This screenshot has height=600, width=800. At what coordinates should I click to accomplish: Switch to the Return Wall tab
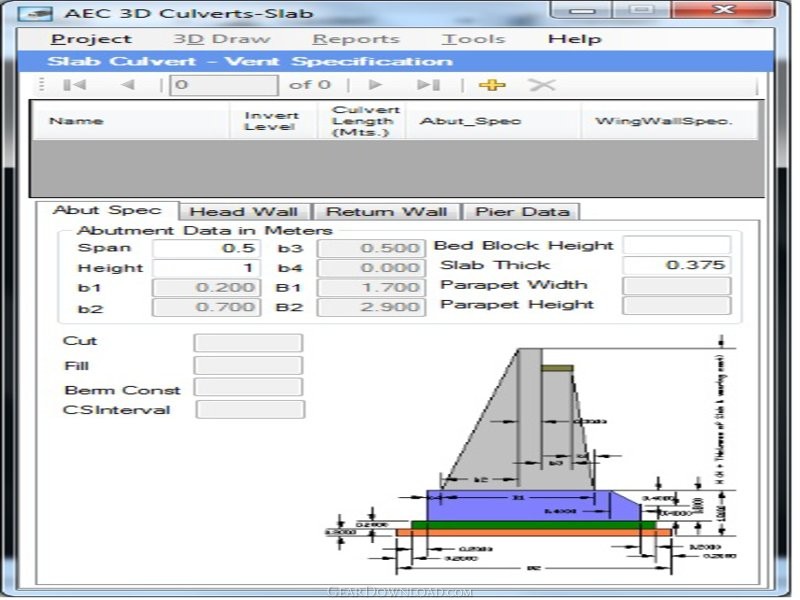pos(387,211)
